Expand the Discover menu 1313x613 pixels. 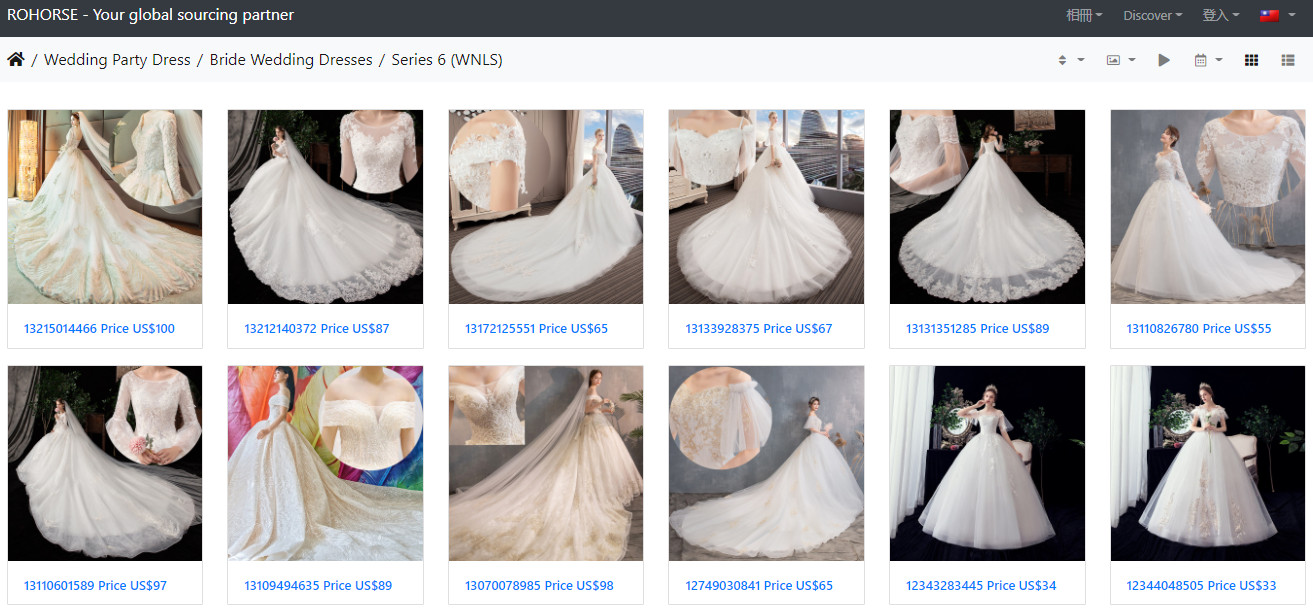point(1152,15)
